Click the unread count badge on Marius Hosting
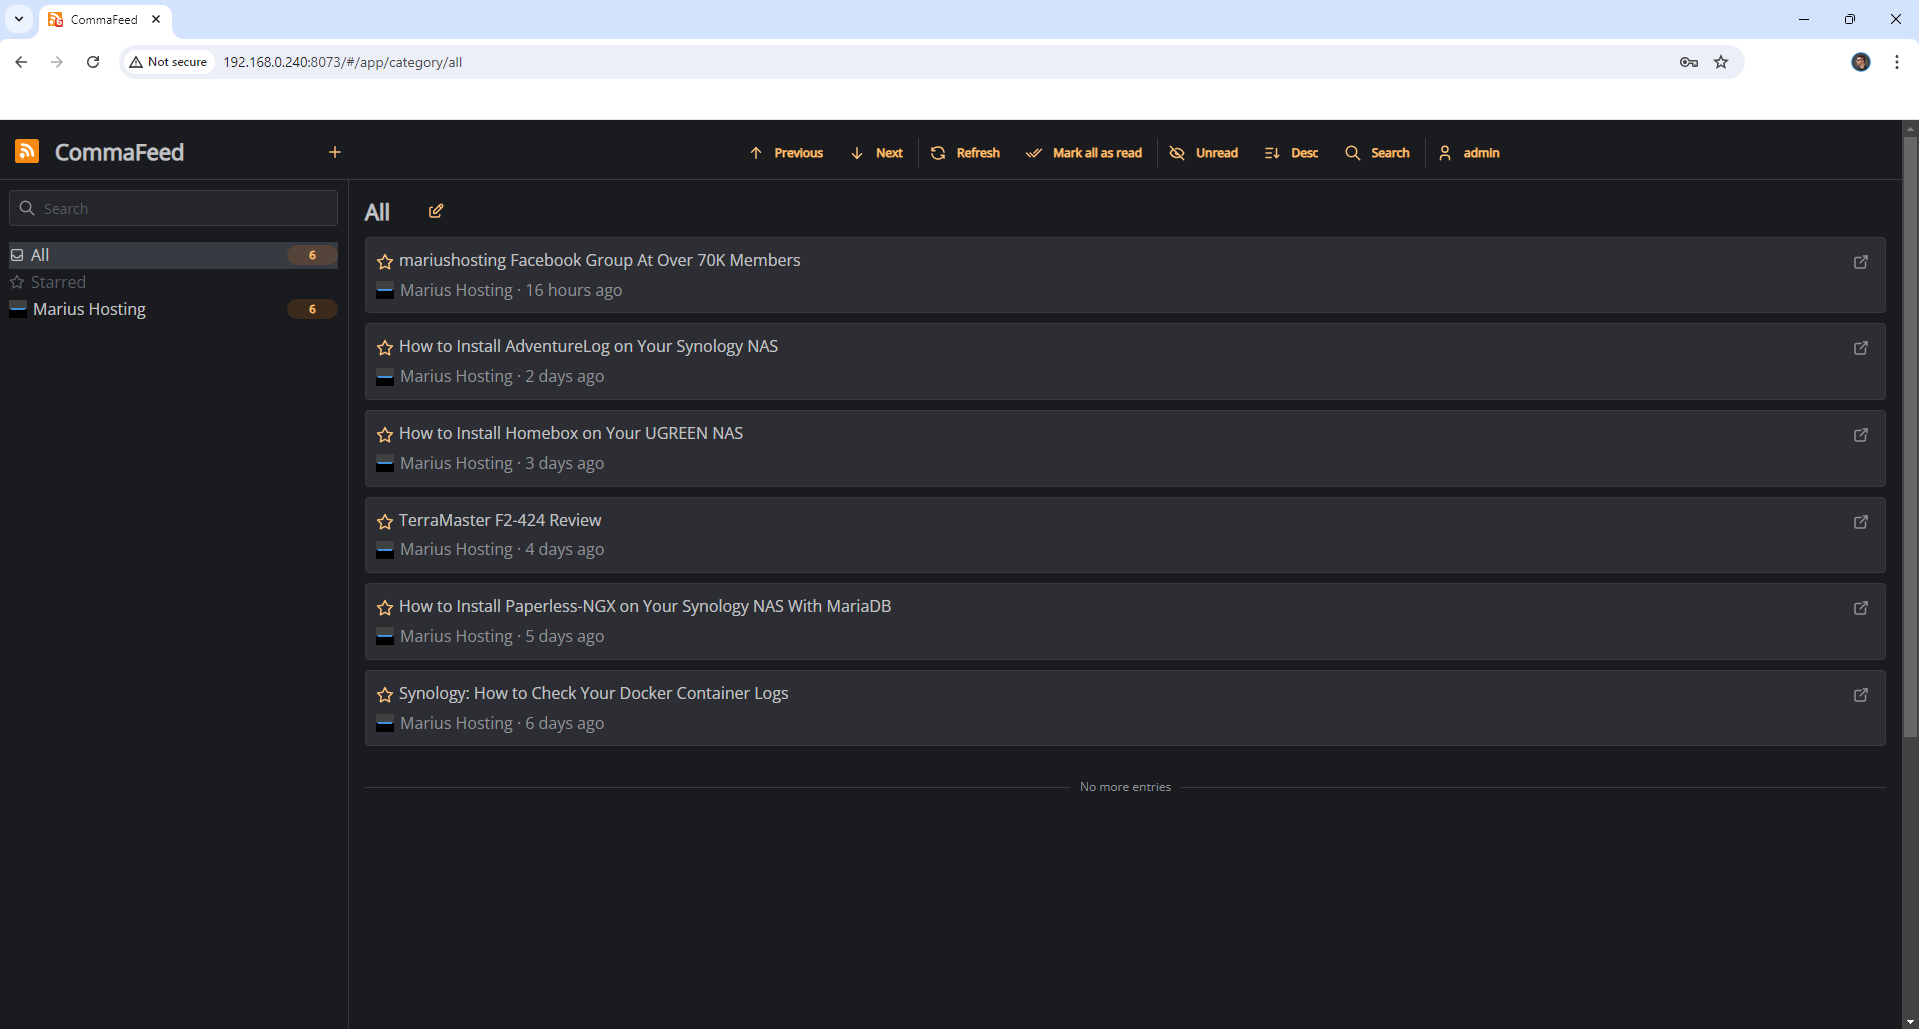 pyautogui.click(x=312, y=309)
